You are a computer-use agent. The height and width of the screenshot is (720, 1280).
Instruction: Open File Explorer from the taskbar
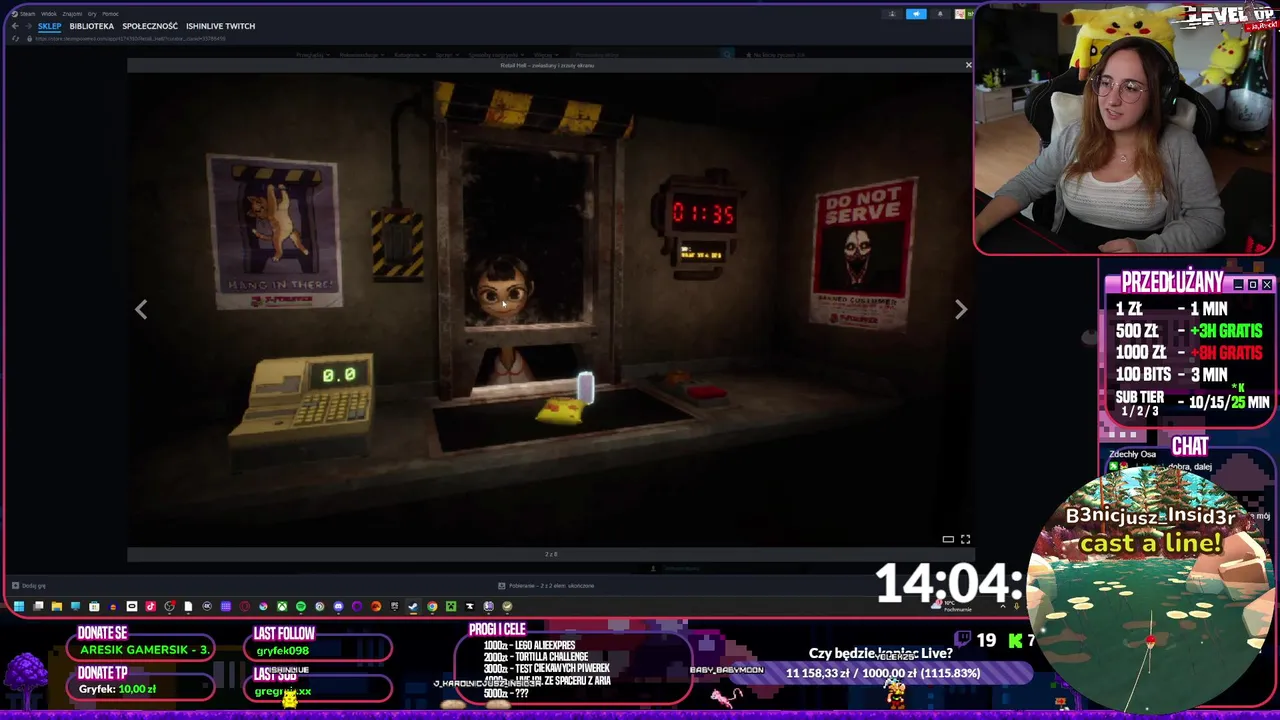57,606
